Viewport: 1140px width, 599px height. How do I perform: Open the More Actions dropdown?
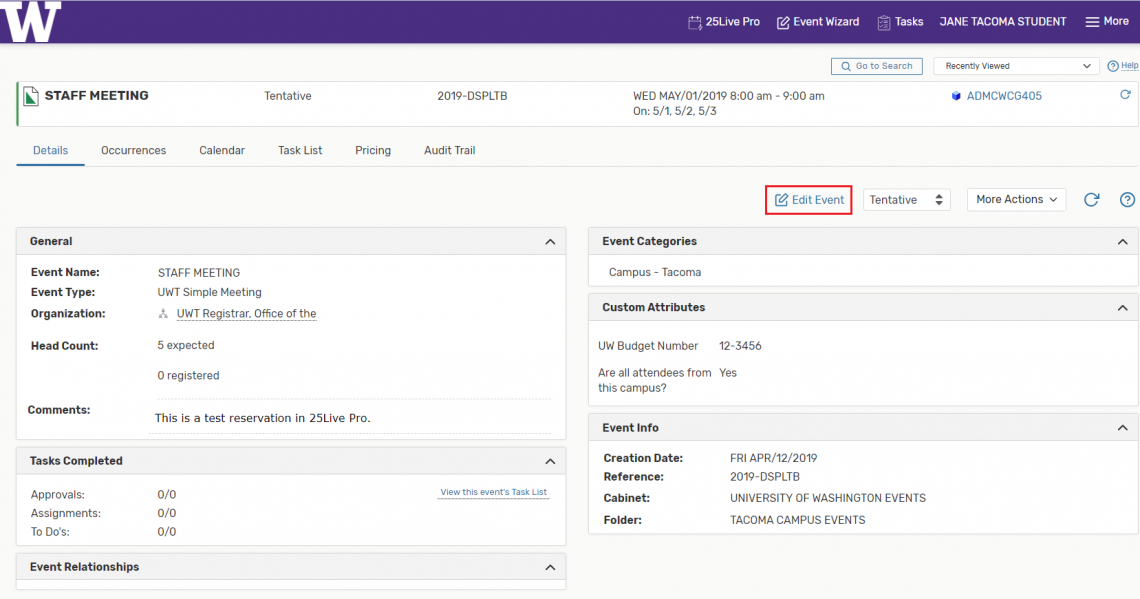(1016, 200)
